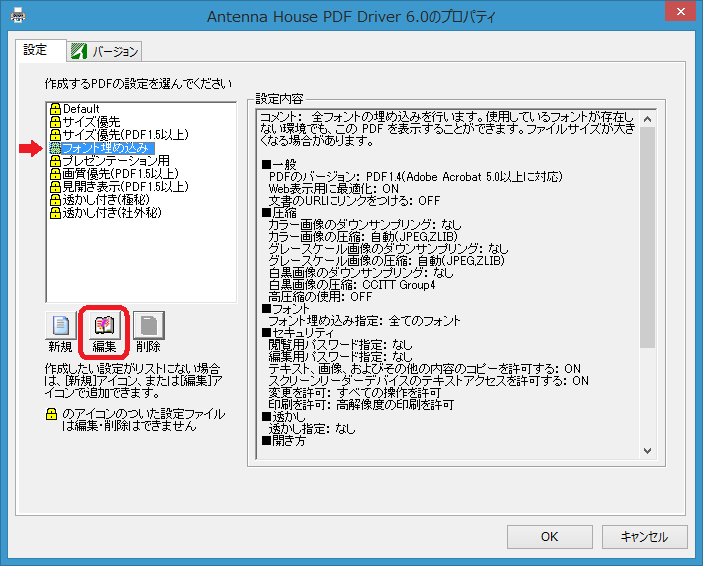Click the 新規 (new setting) icon
Image resolution: width=703 pixels, height=566 pixels.
tap(61, 325)
